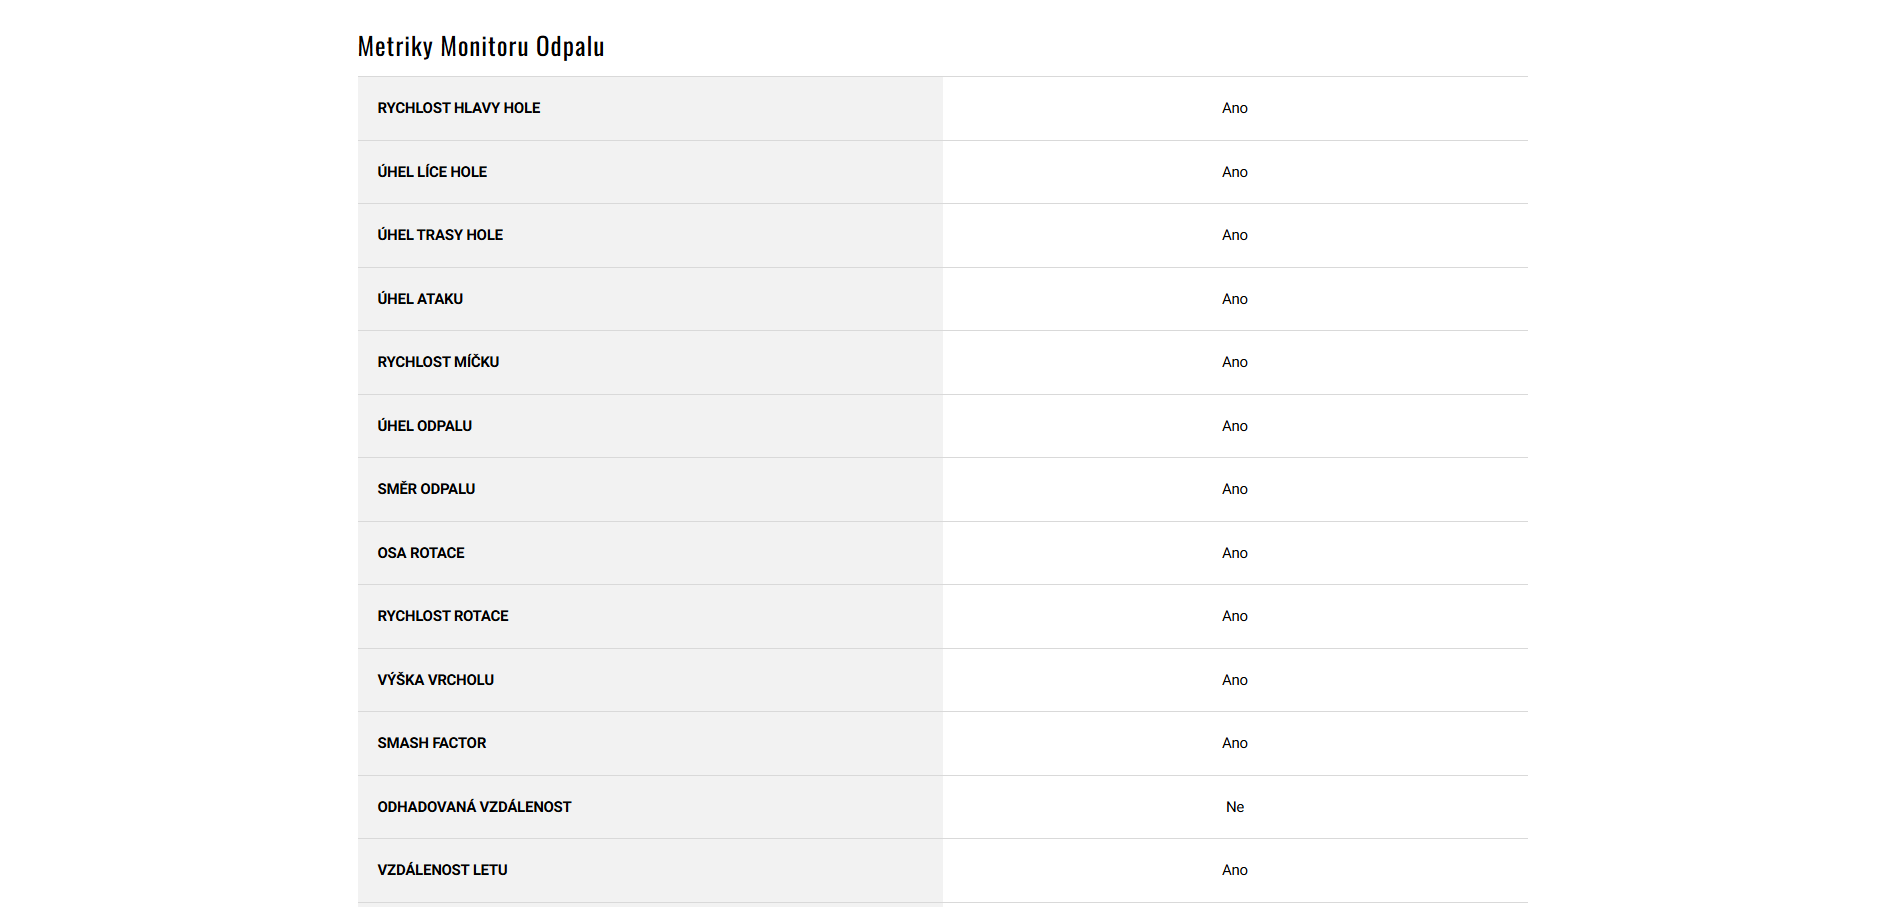This screenshot has height=907, width=1888.
Task: Click the ÚHEL ATAKU row label
Action: point(420,299)
